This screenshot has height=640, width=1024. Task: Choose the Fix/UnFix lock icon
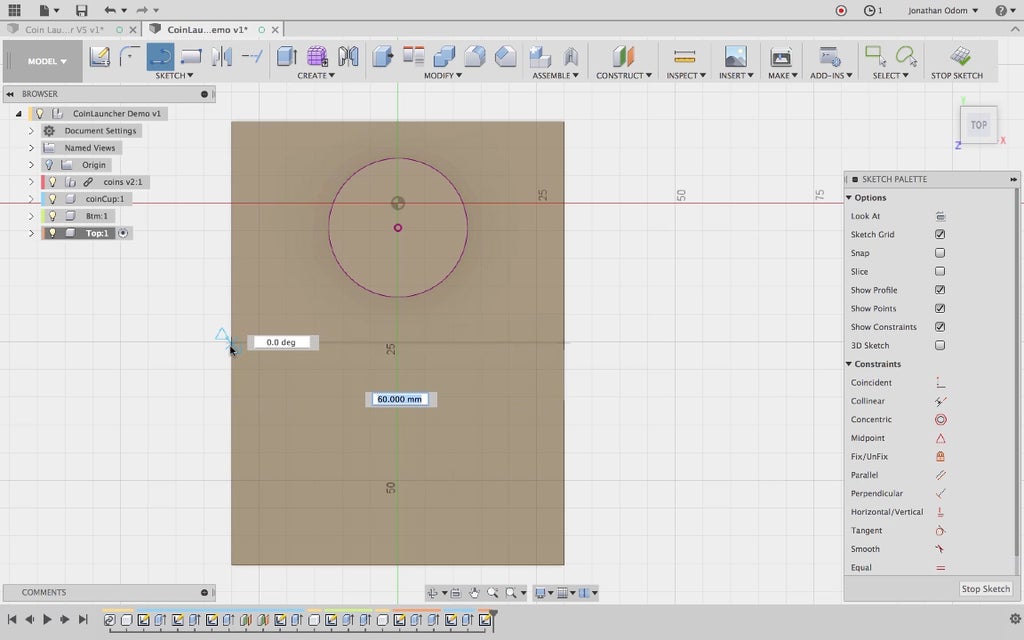[x=940, y=457]
